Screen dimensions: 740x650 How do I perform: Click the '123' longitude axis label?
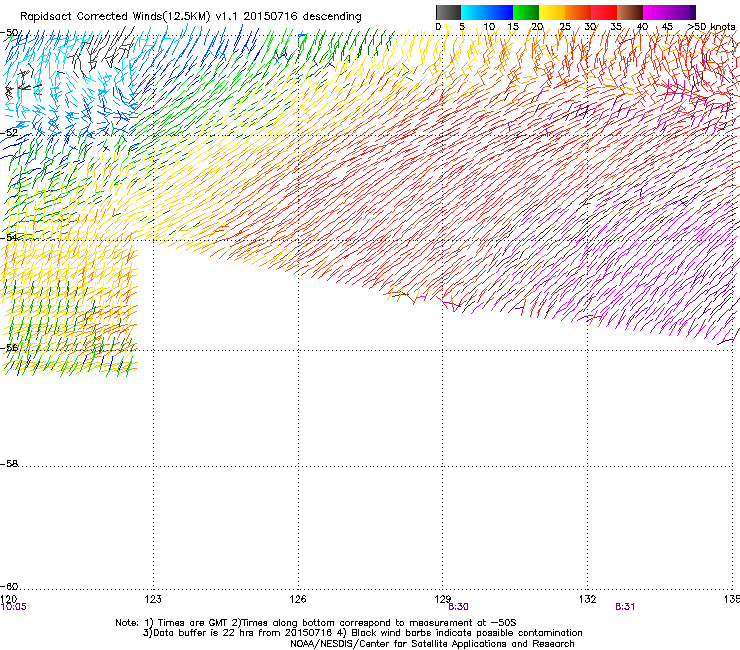pyautogui.click(x=153, y=599)
